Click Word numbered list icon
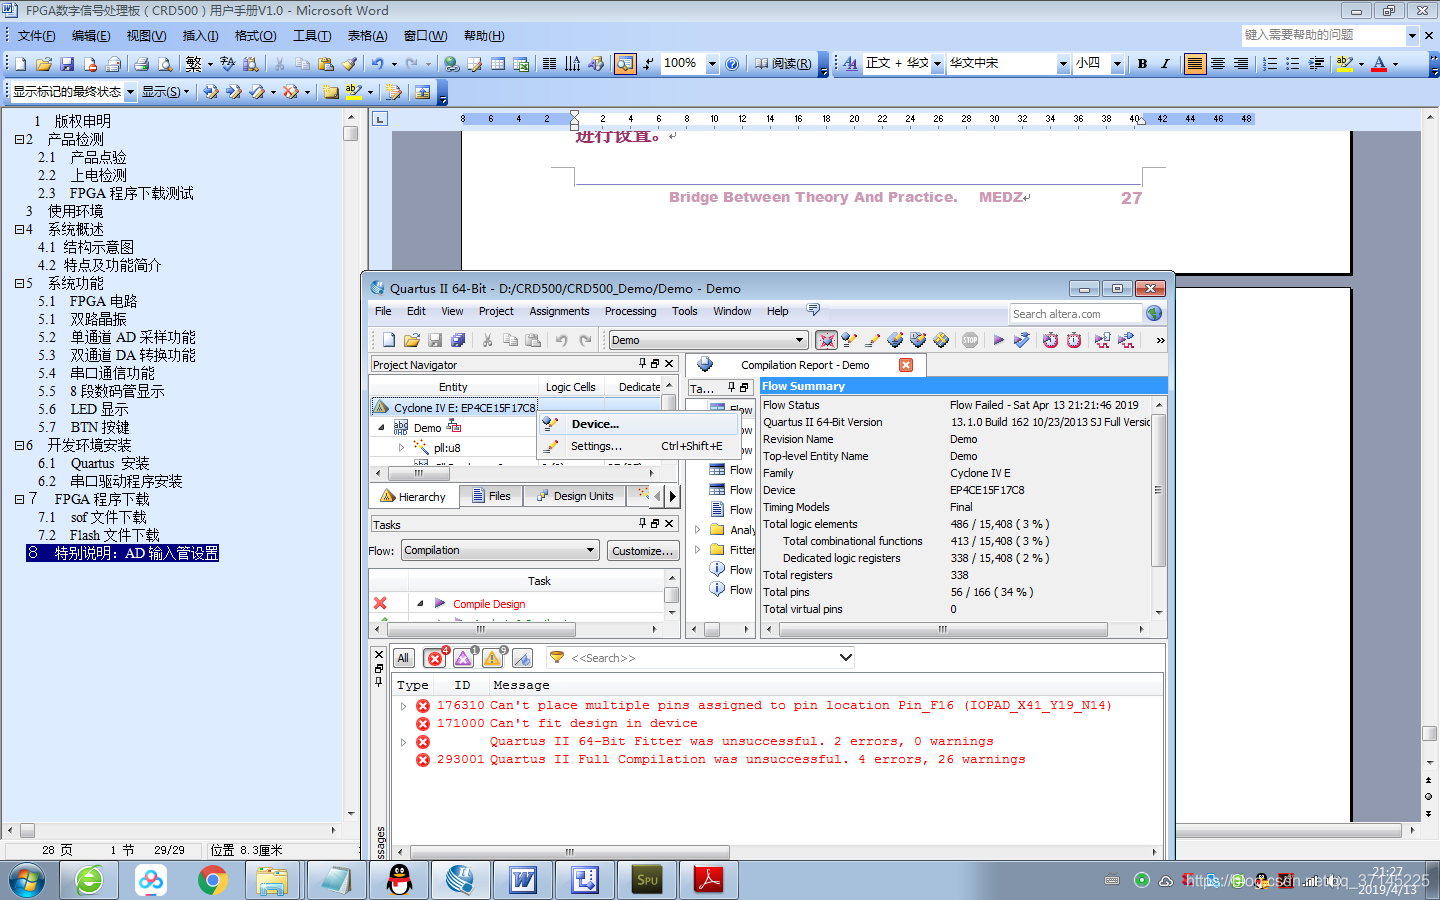 point(1270,63)
